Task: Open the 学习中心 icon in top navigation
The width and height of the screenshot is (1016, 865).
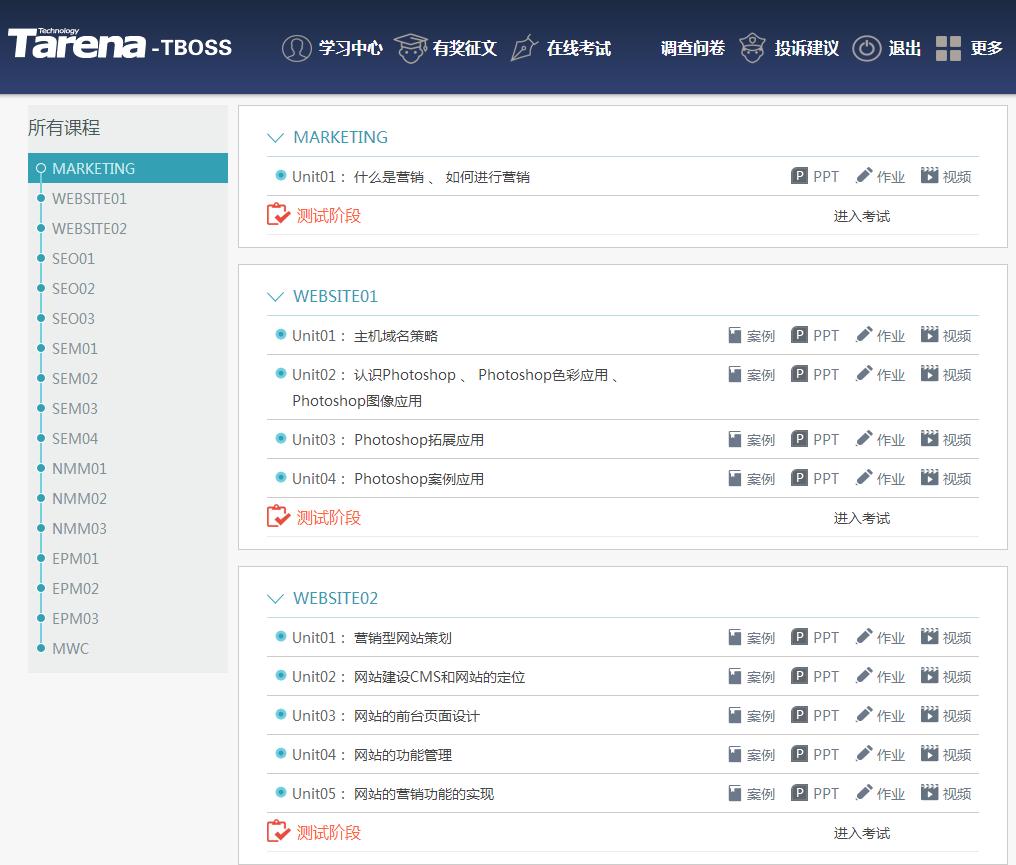Action: click(x=297, y=48)
